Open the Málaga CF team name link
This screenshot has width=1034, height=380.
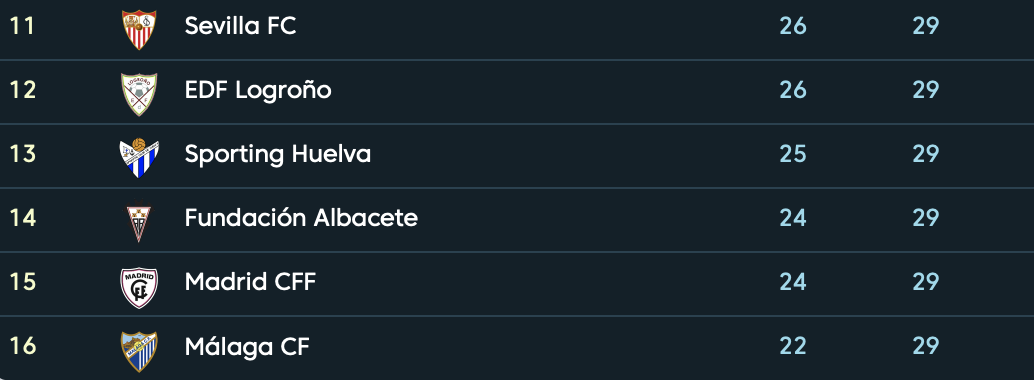[x=247, y=346]
